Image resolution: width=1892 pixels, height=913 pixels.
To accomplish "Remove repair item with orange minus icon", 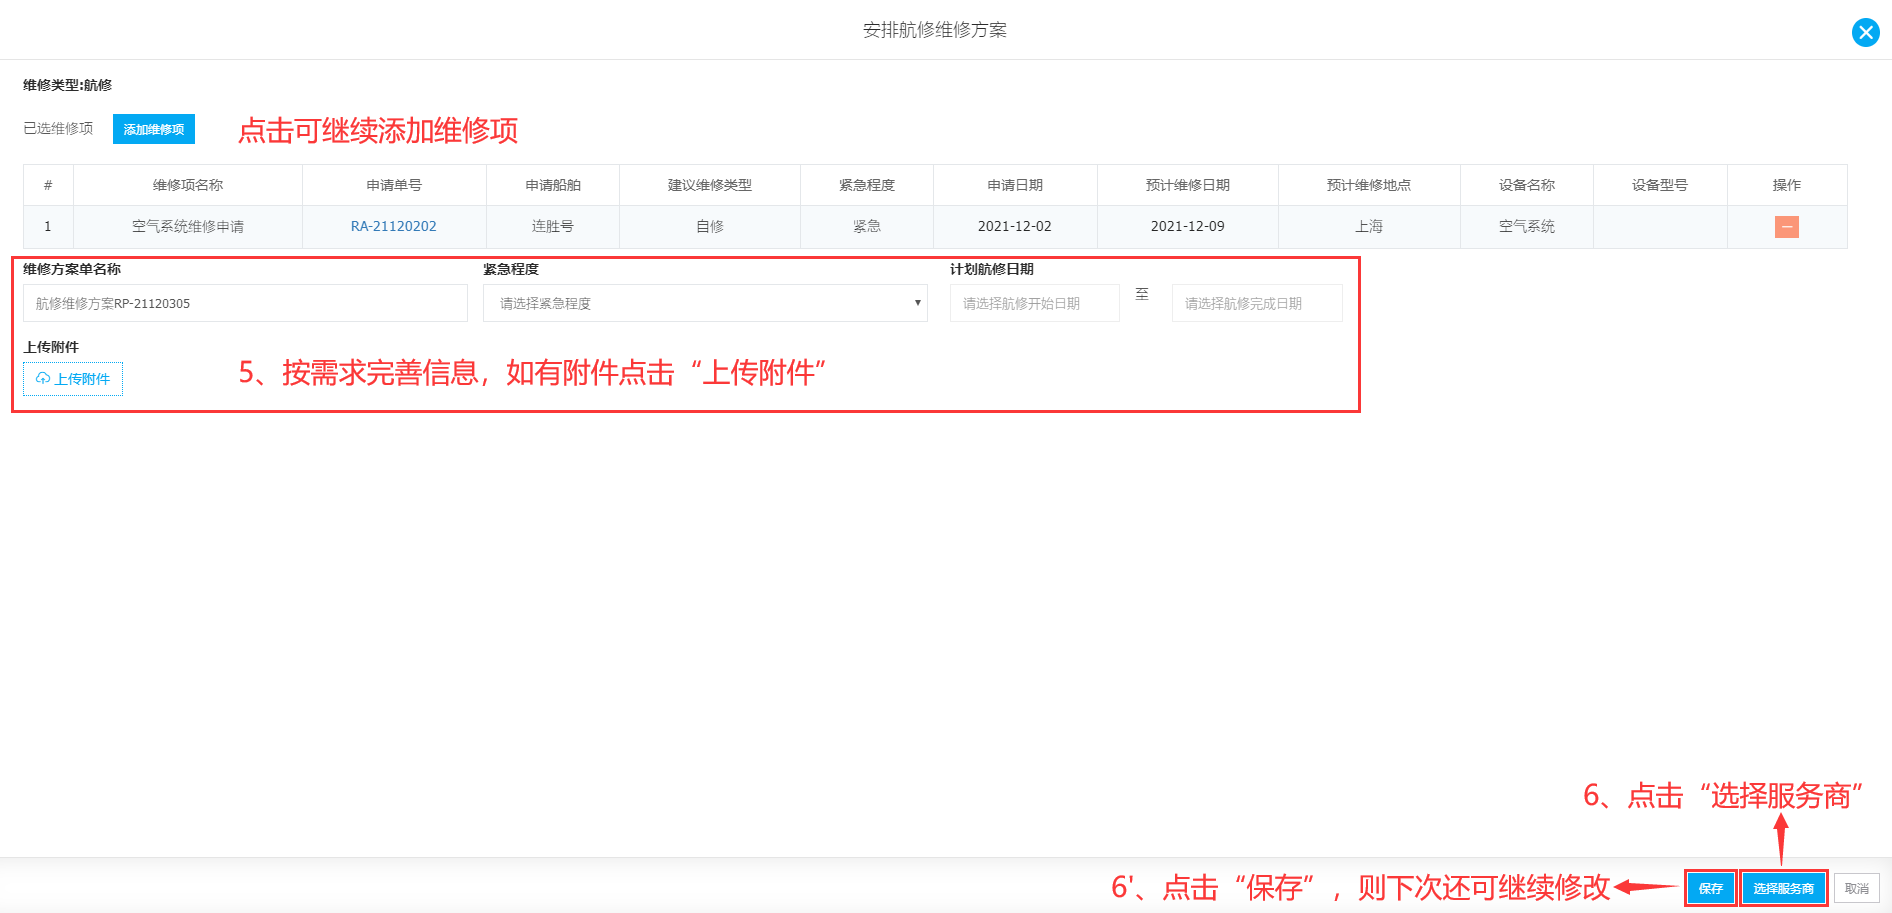I will point(1786,227).
